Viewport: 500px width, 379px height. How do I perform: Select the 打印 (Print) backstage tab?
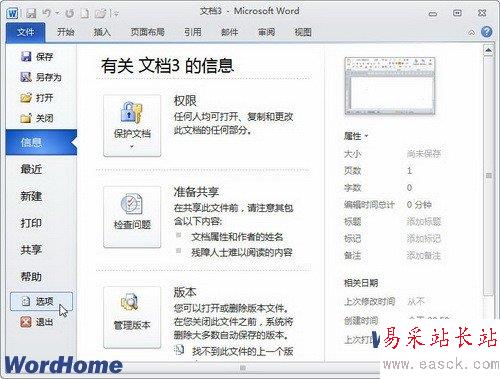click(31, 223)
